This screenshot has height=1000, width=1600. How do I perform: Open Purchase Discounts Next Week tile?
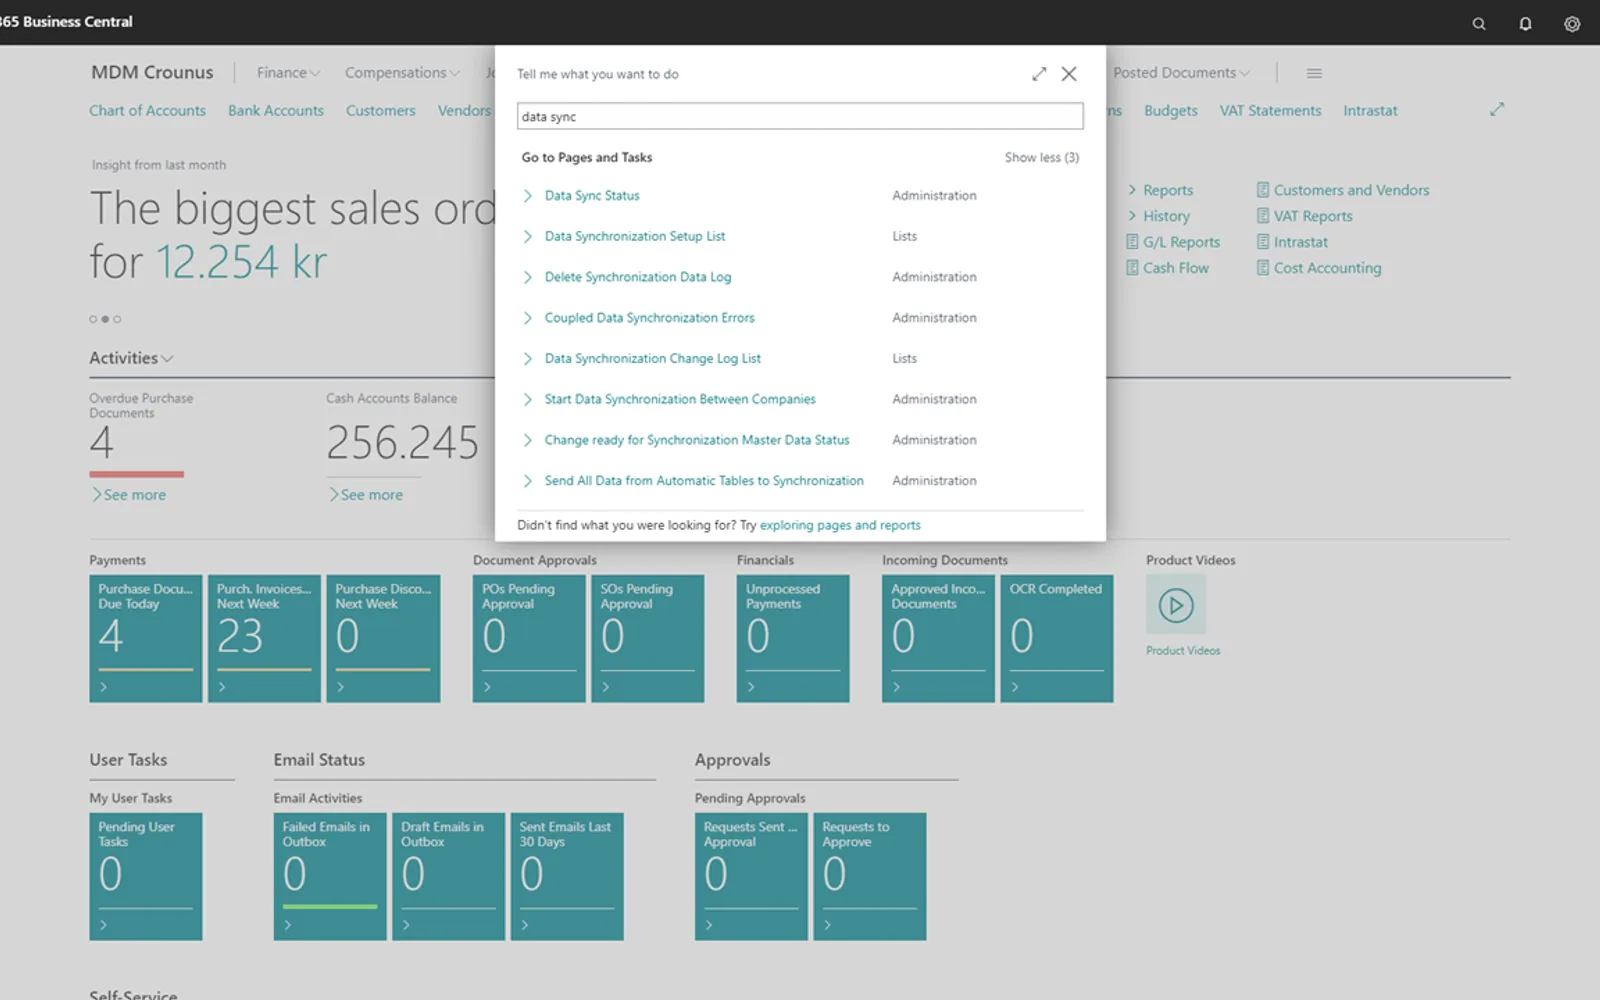pos(383,638)
